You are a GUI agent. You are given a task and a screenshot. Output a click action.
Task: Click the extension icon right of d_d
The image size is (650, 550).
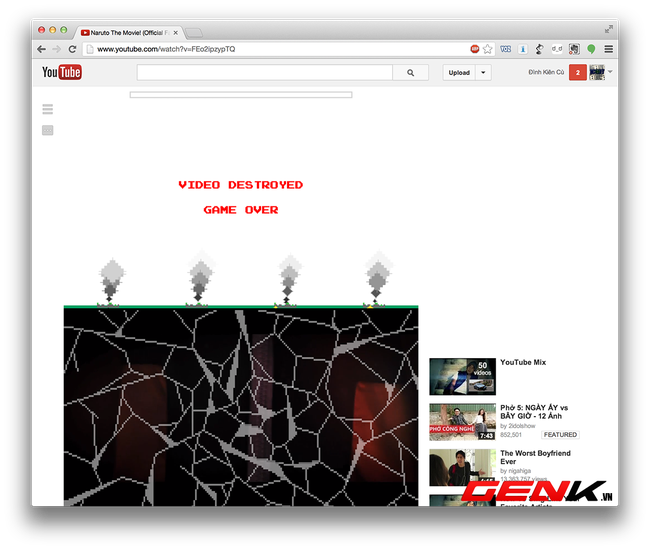(574, 49)
